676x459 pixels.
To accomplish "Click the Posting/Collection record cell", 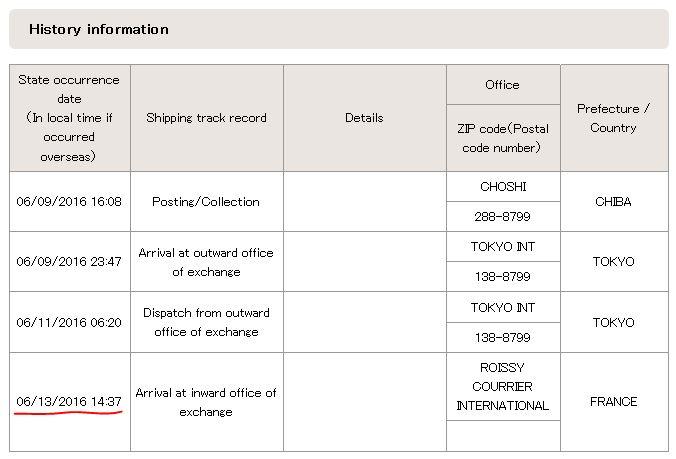I will click(x=207, y=201).
